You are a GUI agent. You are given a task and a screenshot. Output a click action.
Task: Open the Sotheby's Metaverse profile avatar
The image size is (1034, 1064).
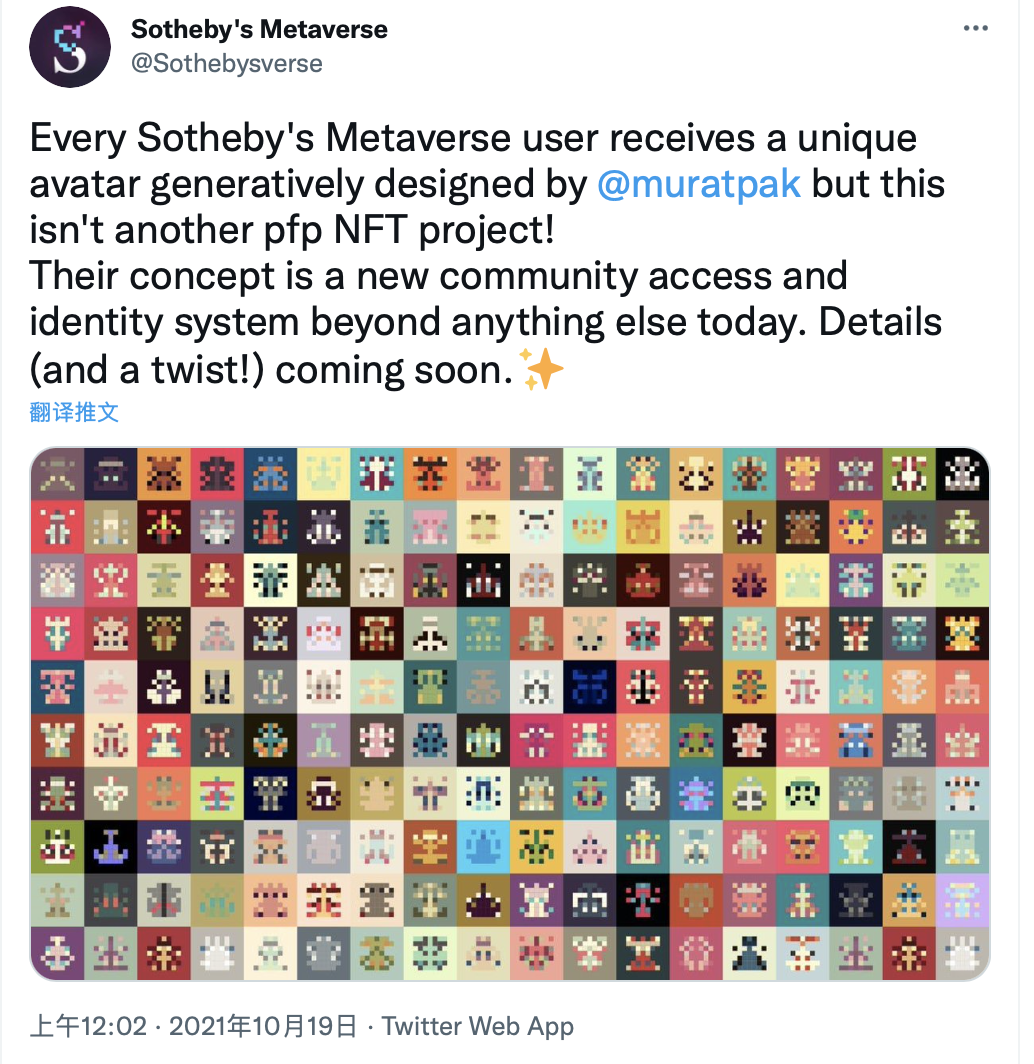[x=69, y=47]
